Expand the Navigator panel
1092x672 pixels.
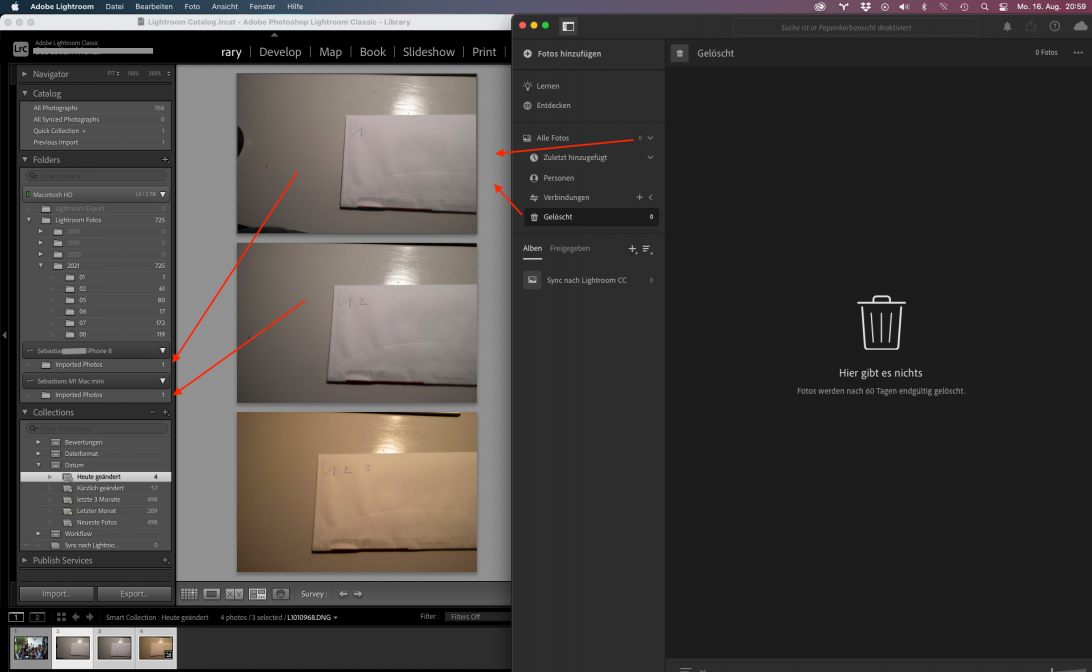tap(25, 74)
